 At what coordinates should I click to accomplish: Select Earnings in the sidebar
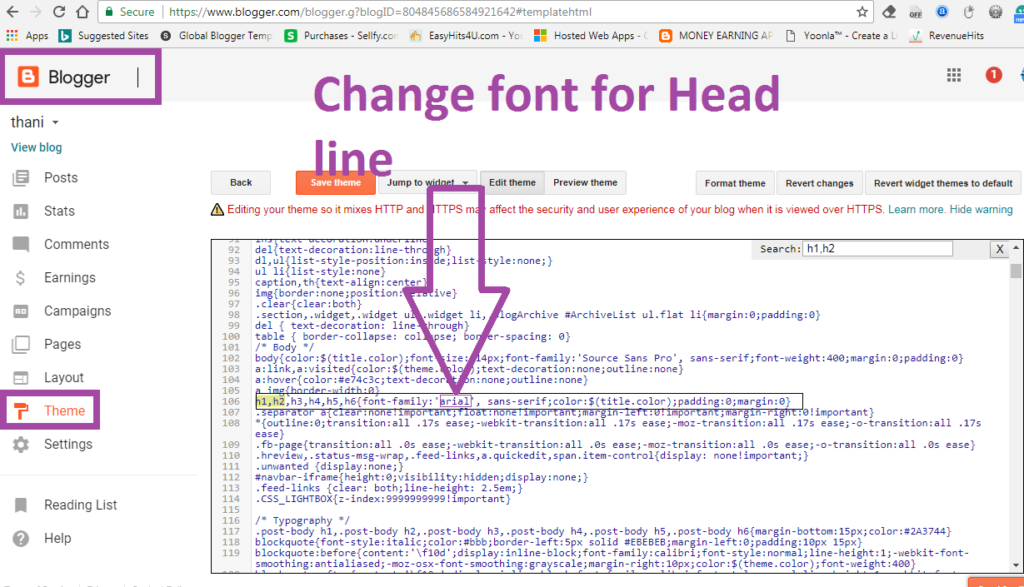click(x=70, y=278)
